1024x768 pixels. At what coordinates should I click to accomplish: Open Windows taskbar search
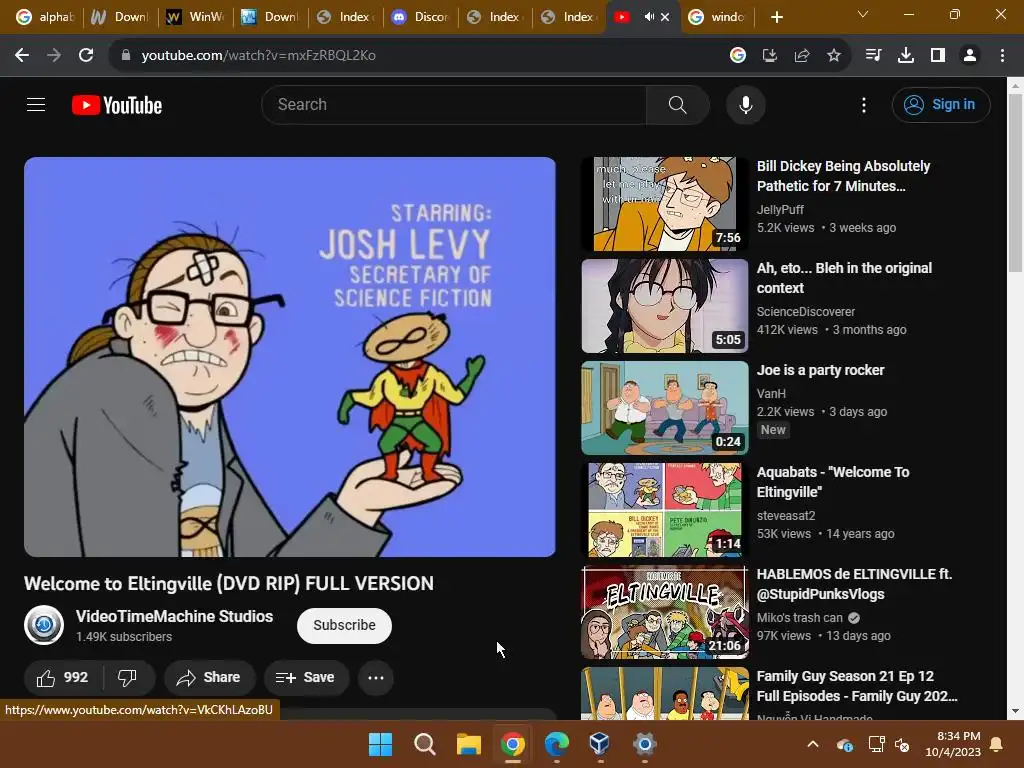click(424, 744)
